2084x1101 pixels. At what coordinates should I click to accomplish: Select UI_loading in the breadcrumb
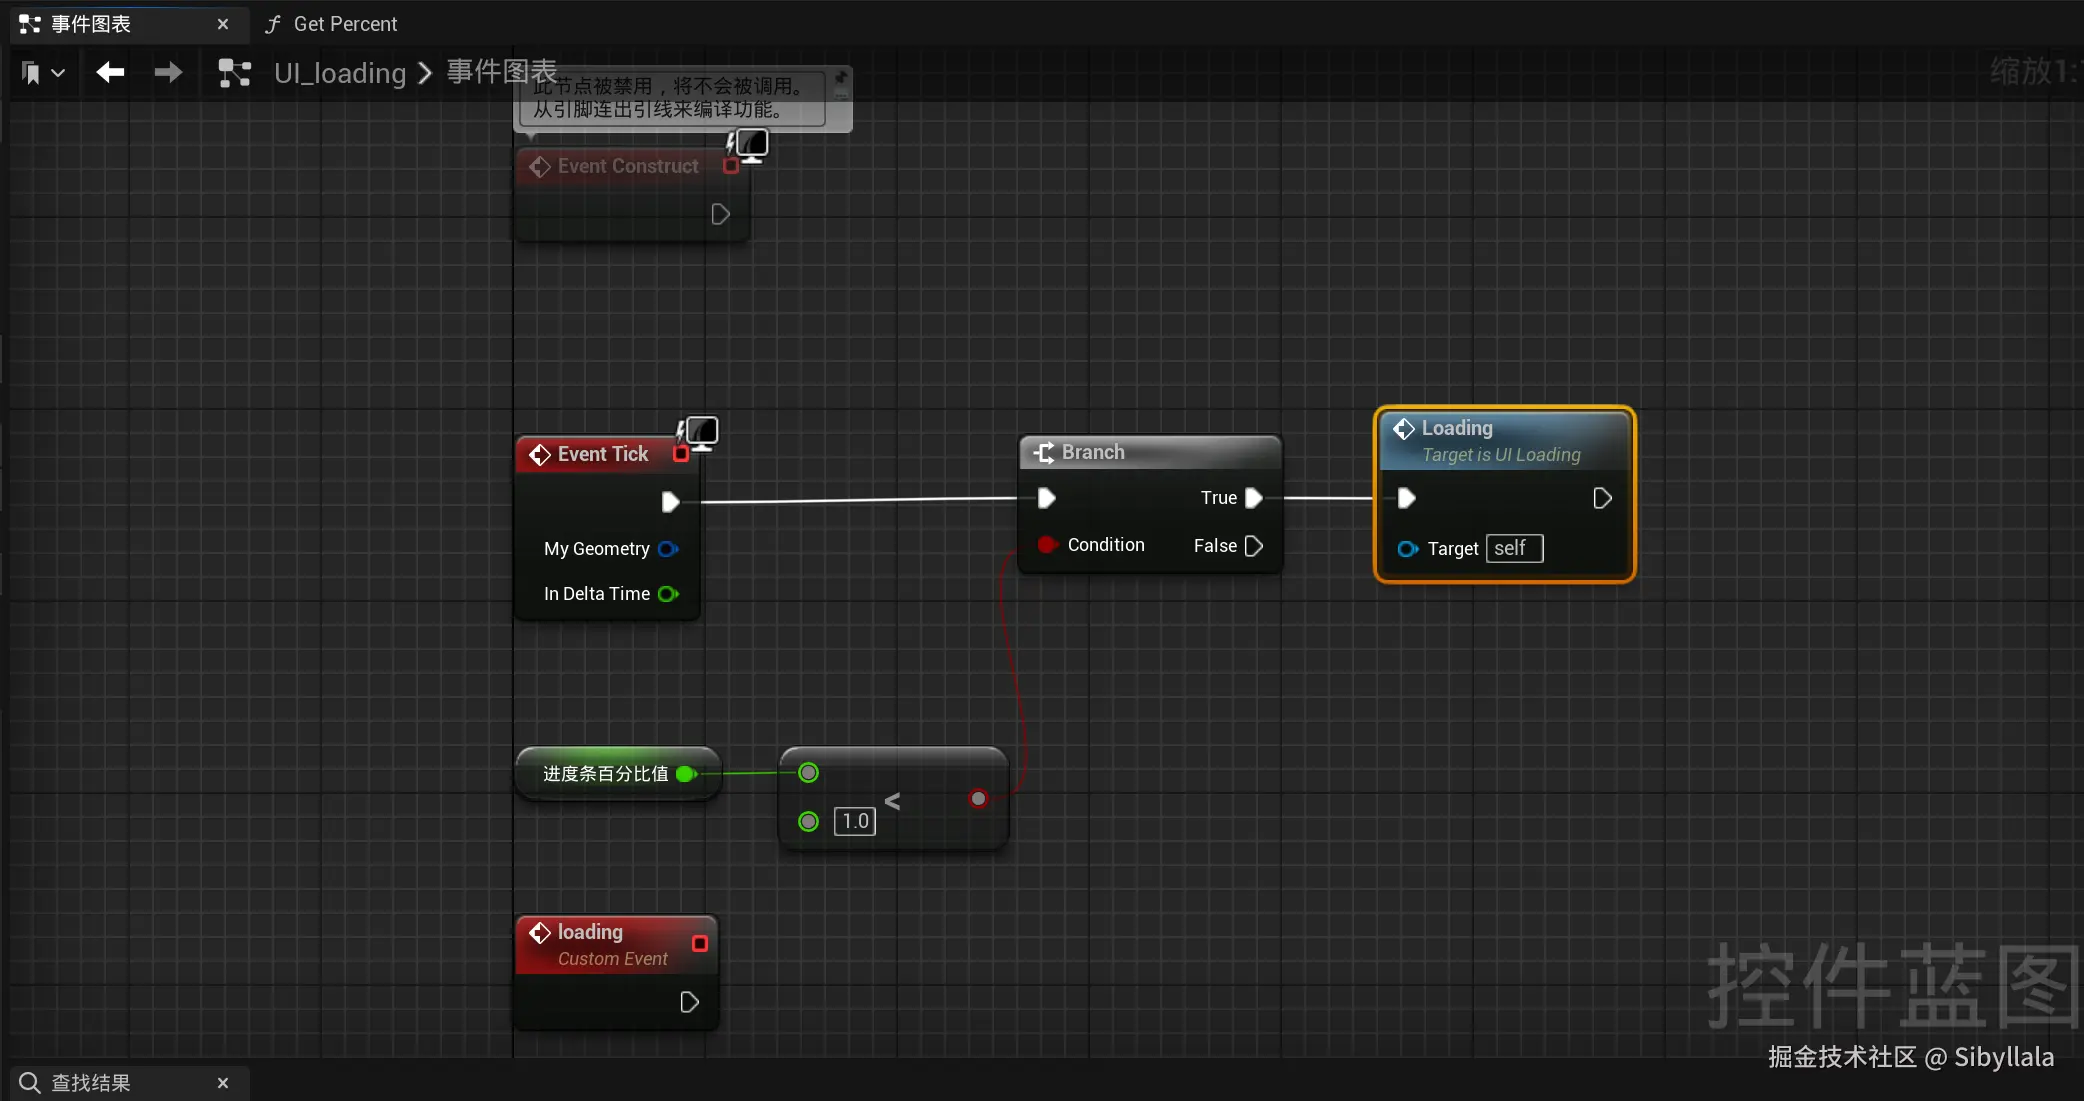340,73
